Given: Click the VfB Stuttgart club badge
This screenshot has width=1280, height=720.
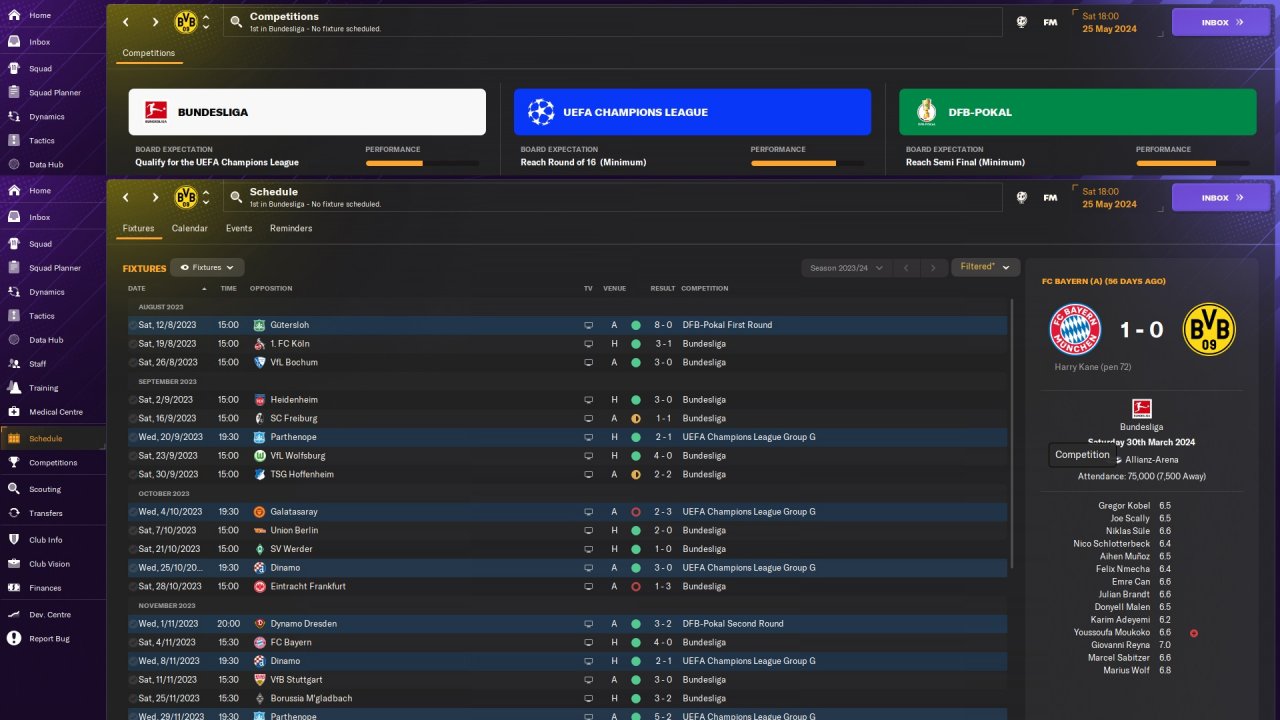Looking at the screenshot, I should coord(259,680).
